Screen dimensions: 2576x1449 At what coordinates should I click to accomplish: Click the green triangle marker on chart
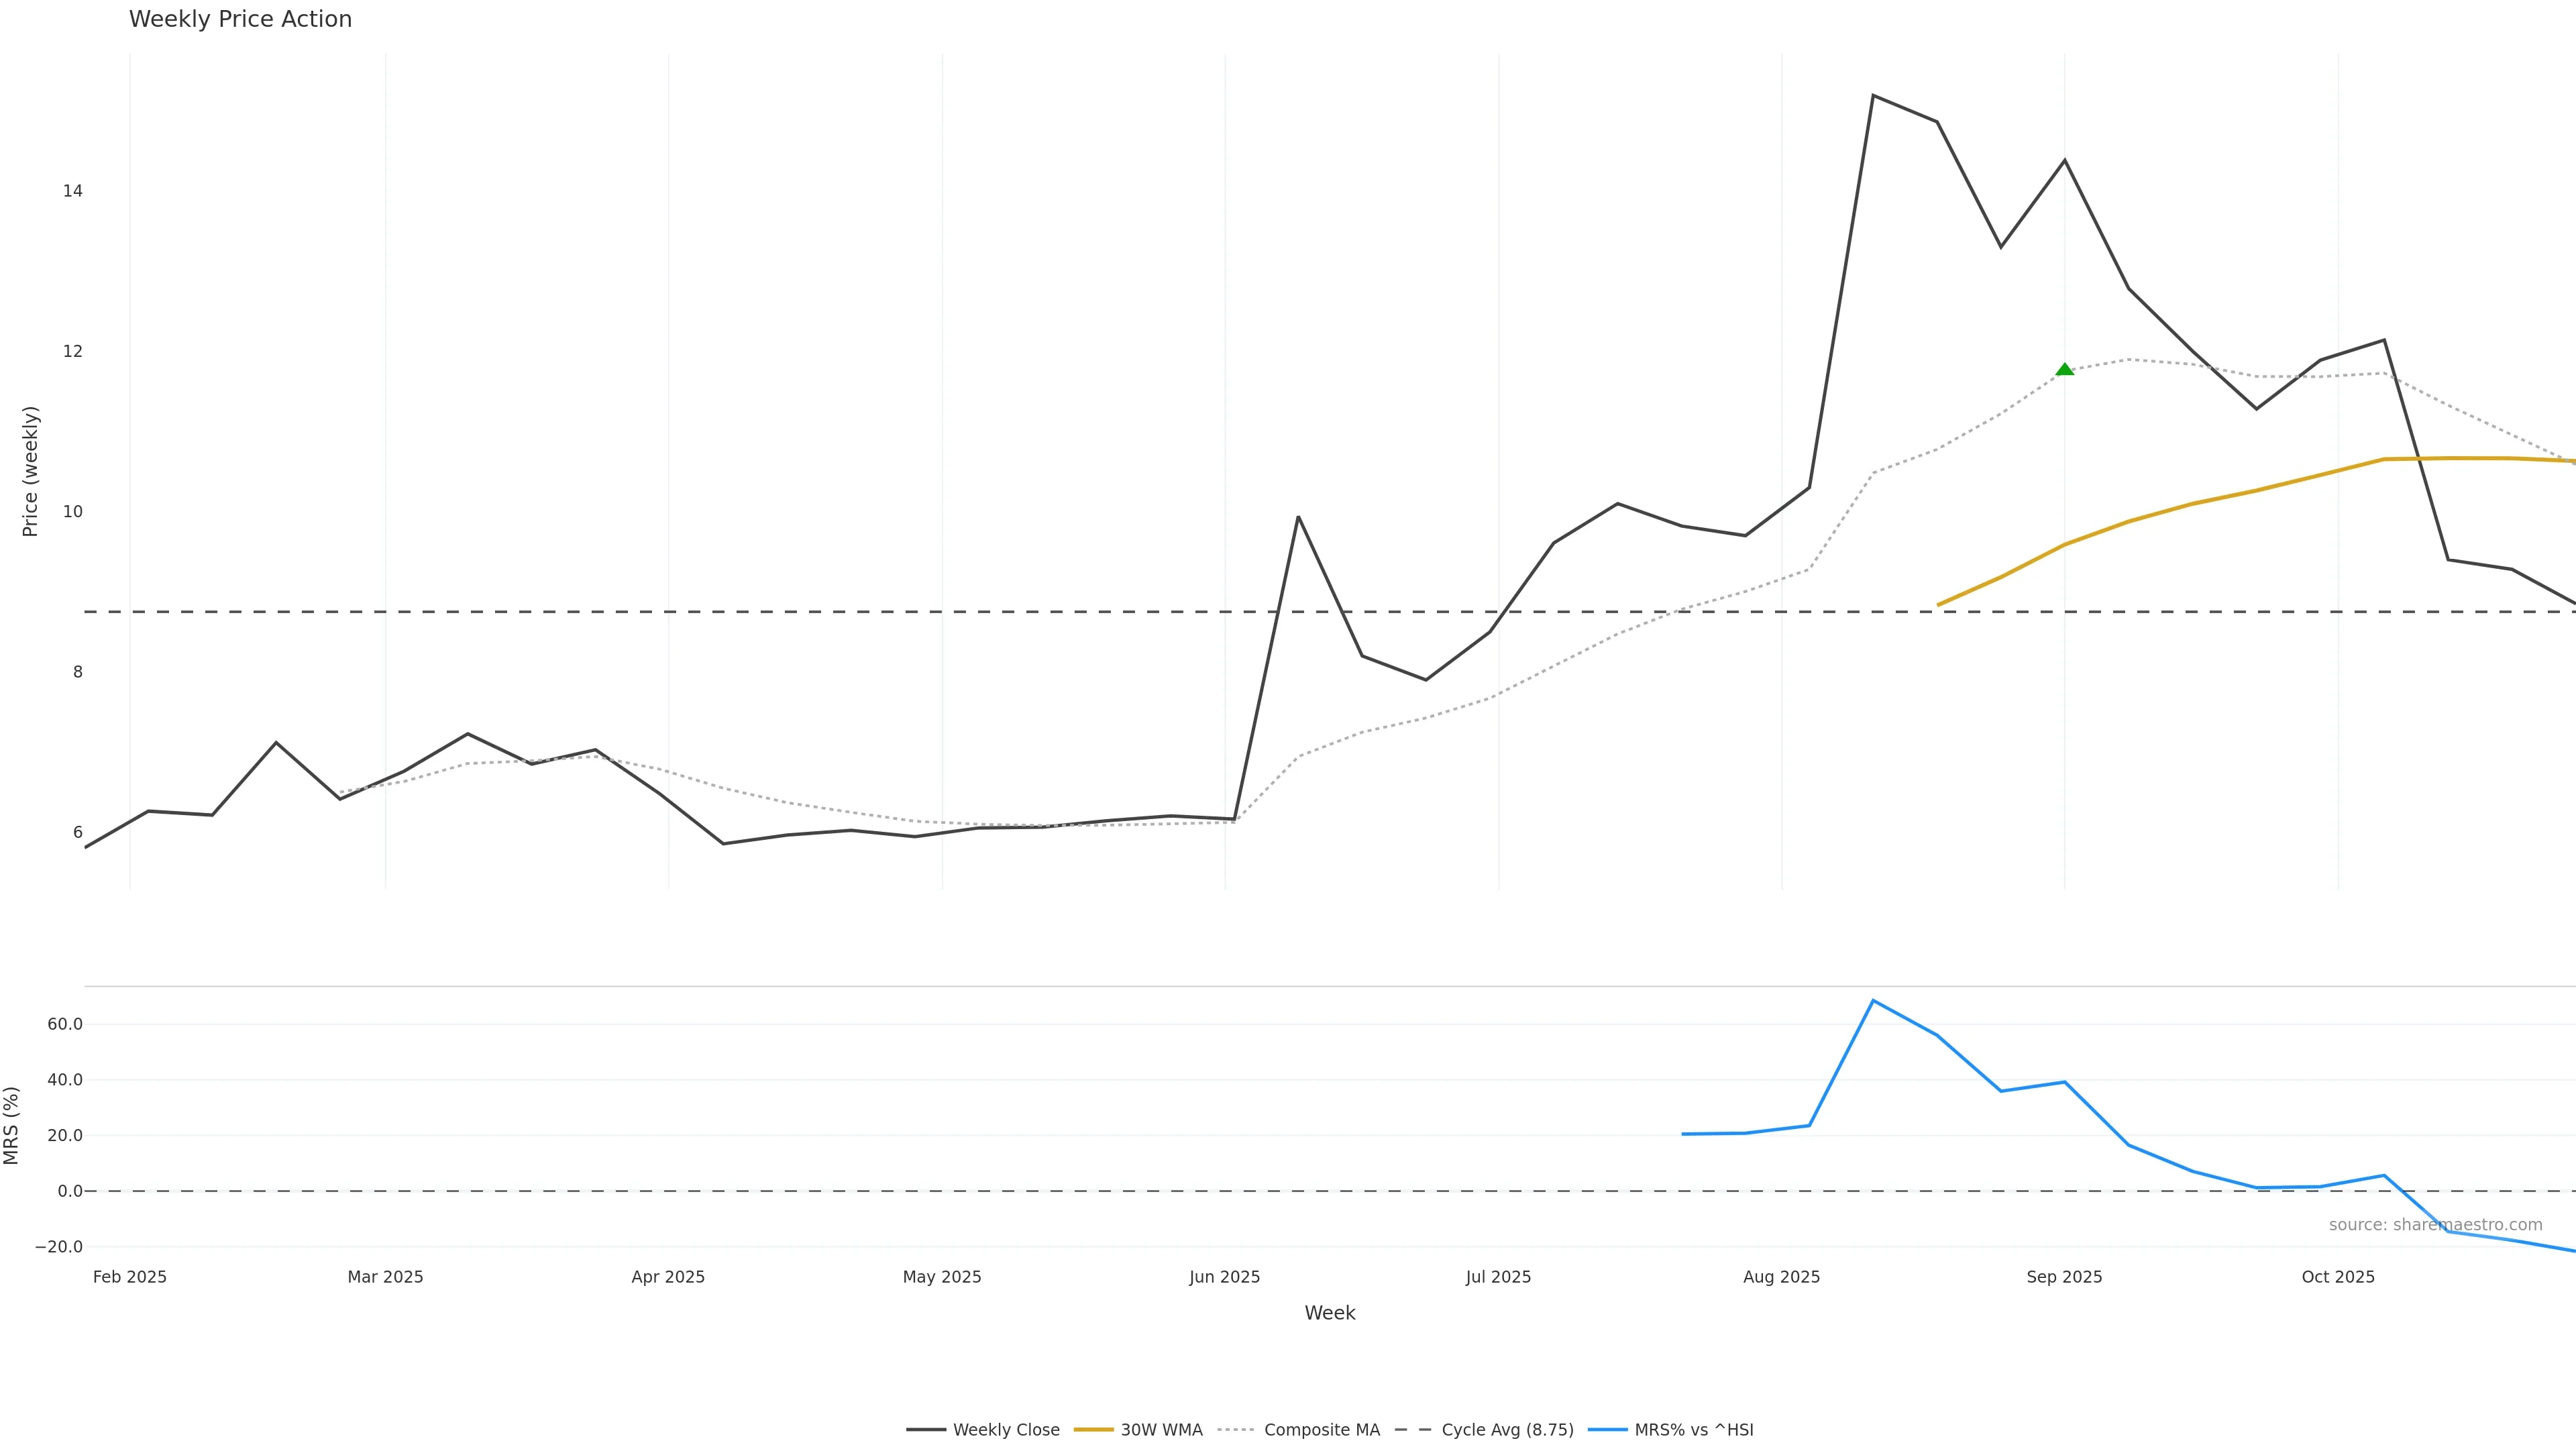click(x=2064, y=370)
